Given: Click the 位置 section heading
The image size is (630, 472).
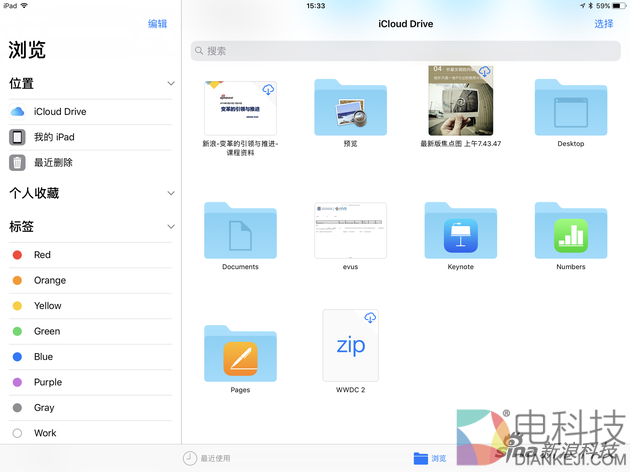Looking at the screenshot, I should click(x=22, y=84).
